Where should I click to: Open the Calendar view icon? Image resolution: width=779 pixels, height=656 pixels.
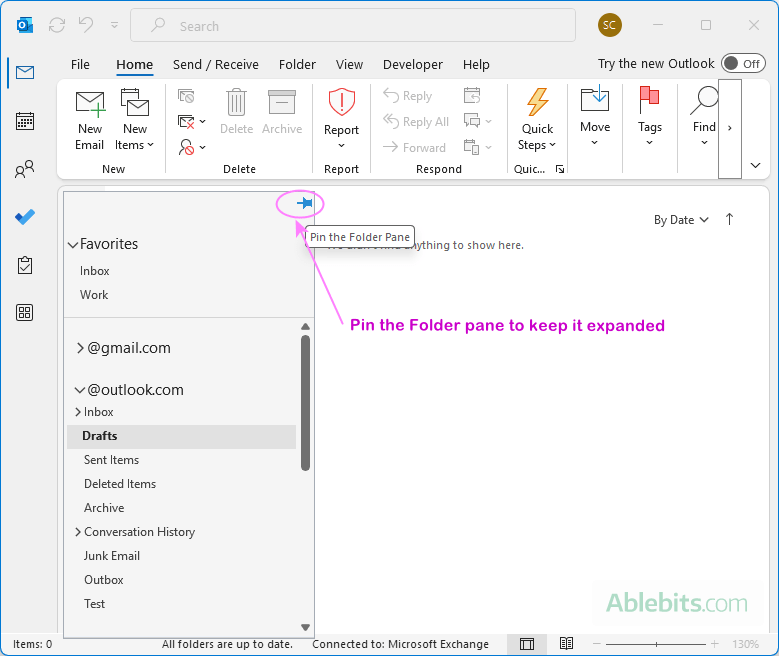click(x=25, y=121)
